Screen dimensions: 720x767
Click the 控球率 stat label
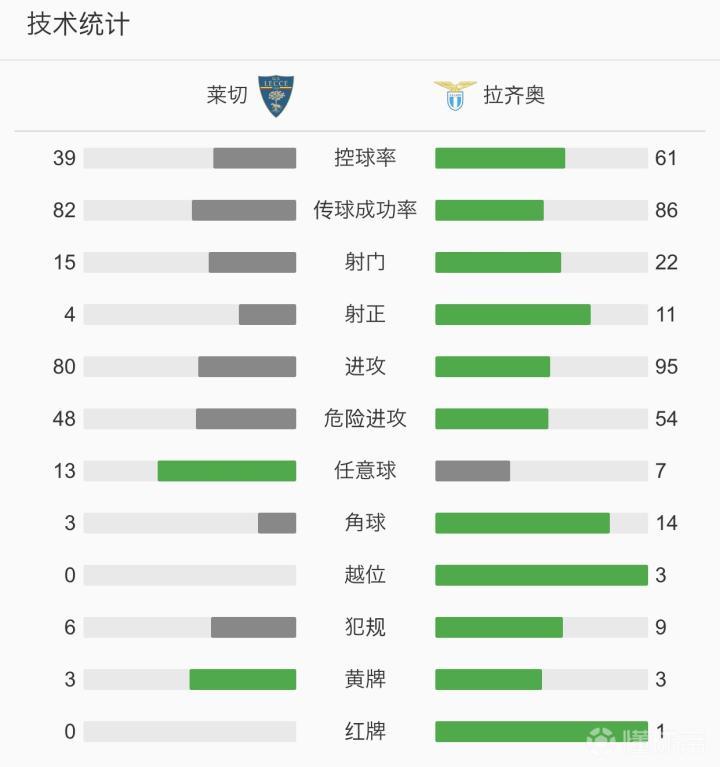tap(365, 158)
